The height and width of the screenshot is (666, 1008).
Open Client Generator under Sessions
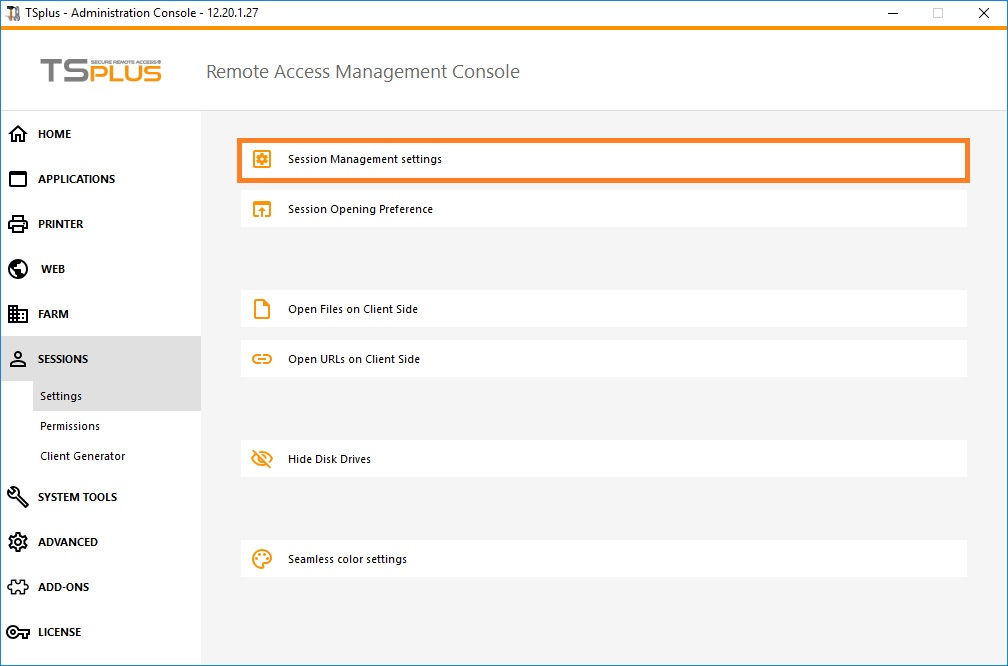[x=116, y=456]
